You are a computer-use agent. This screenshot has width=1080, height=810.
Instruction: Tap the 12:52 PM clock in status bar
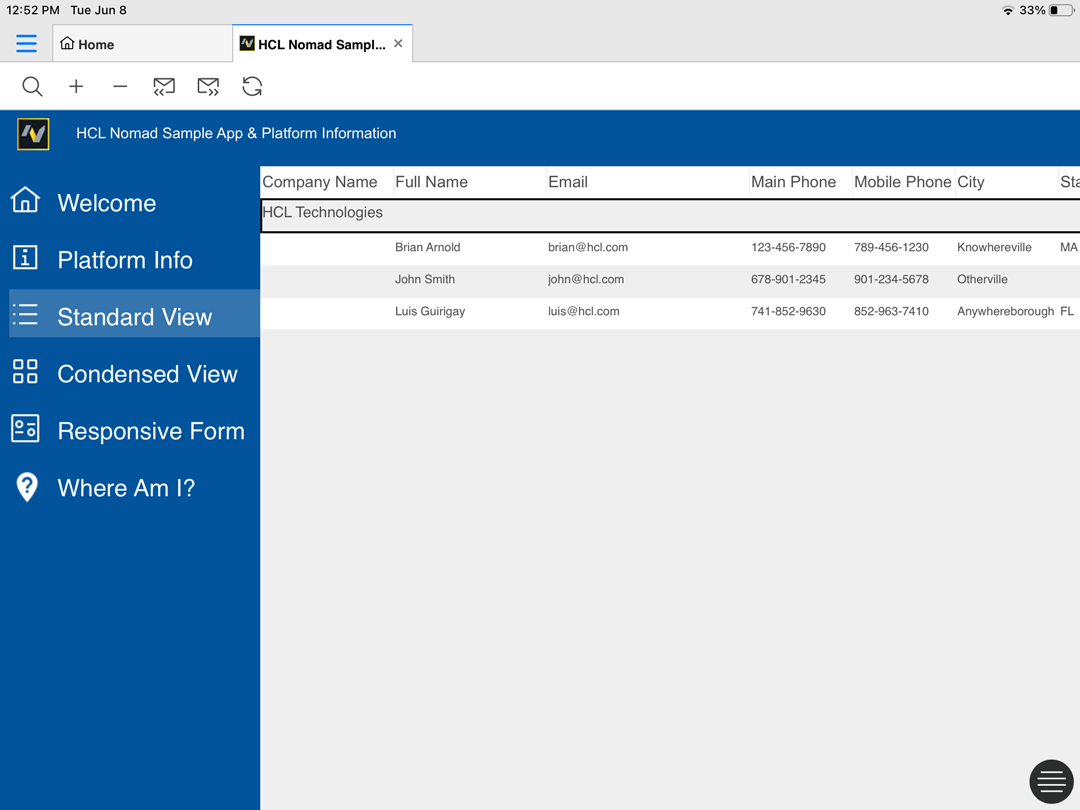[32, 10]
